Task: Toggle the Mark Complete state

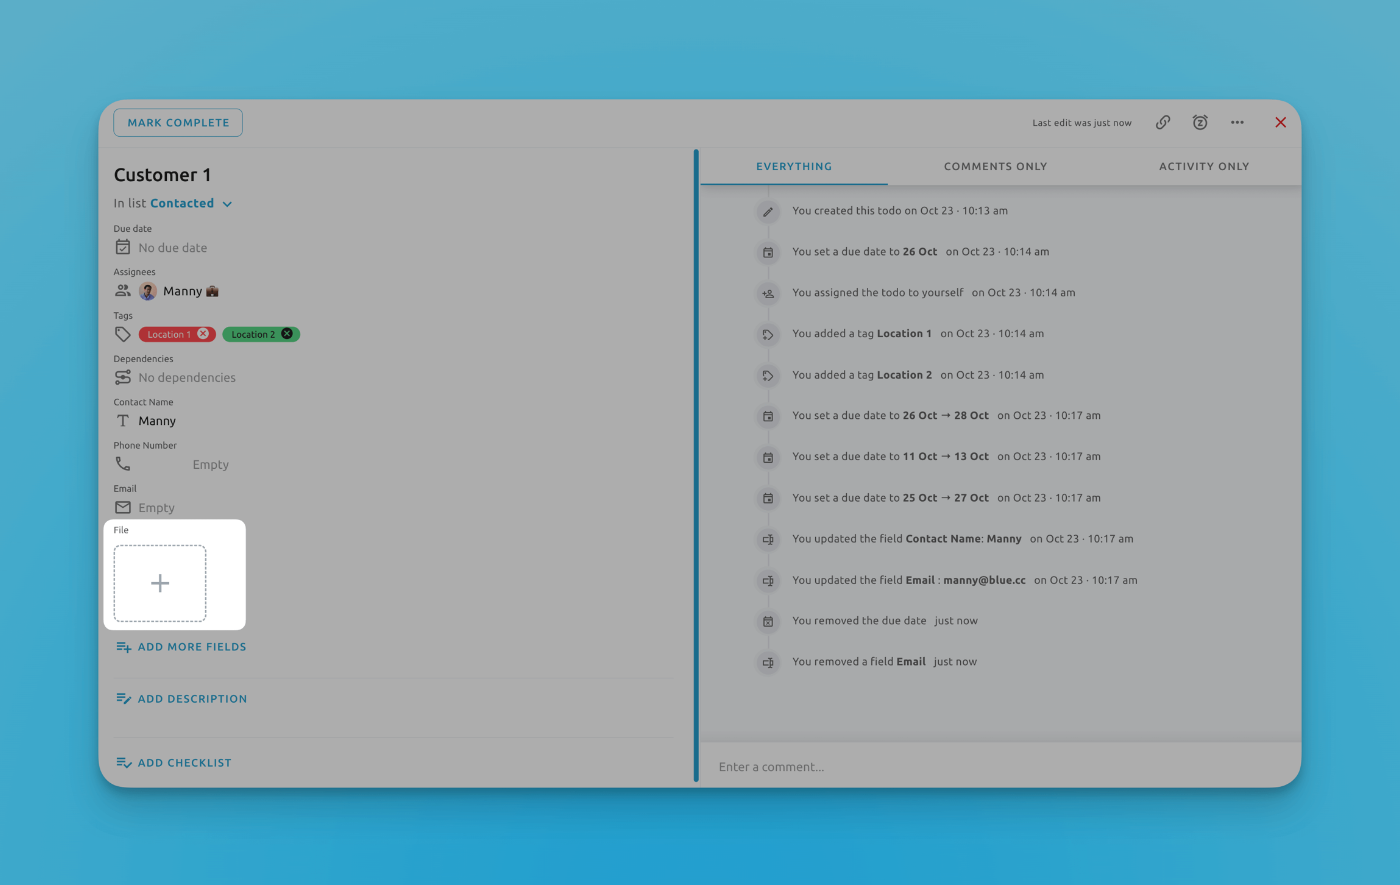Action: coord(178,122)
